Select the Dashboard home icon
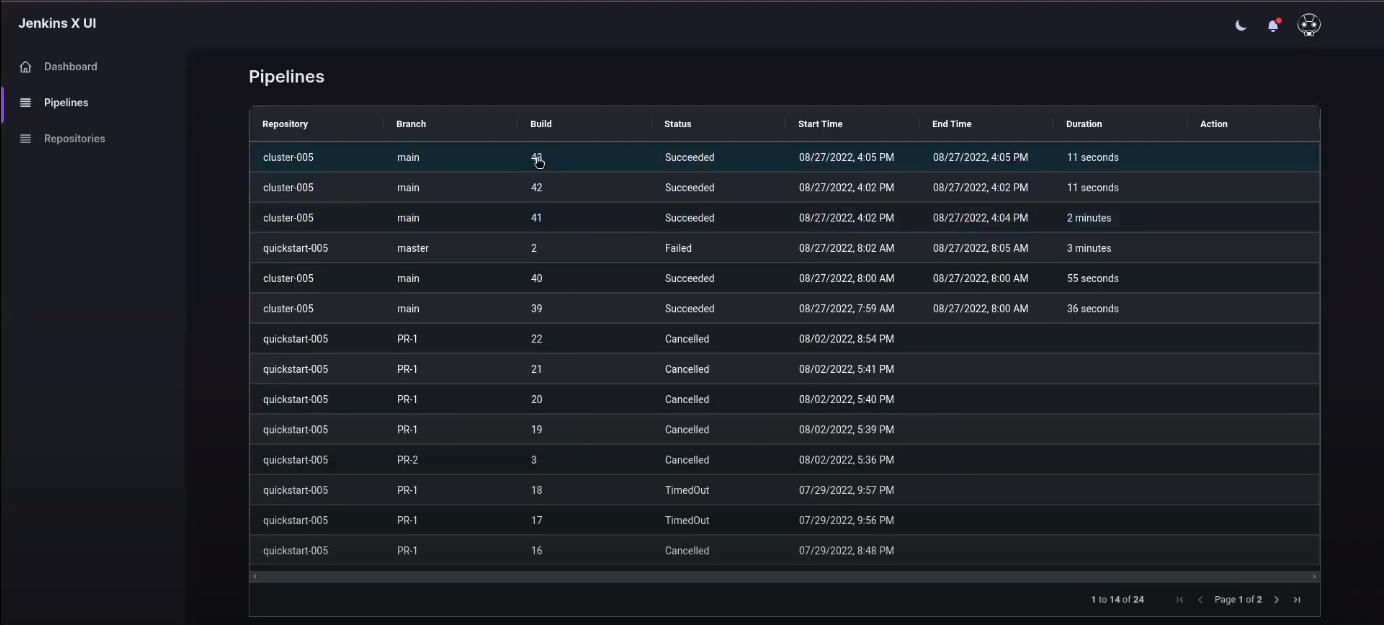 click(x=25, y=66)
